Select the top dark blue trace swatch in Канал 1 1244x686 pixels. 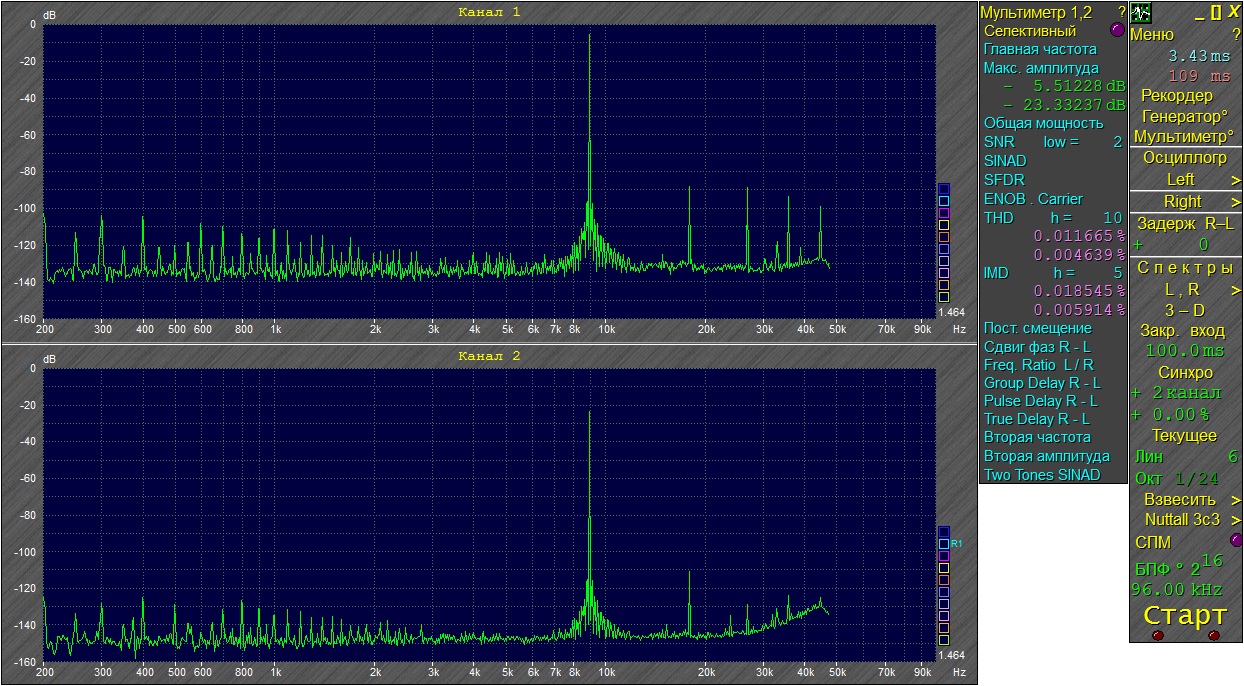point(944,189)
